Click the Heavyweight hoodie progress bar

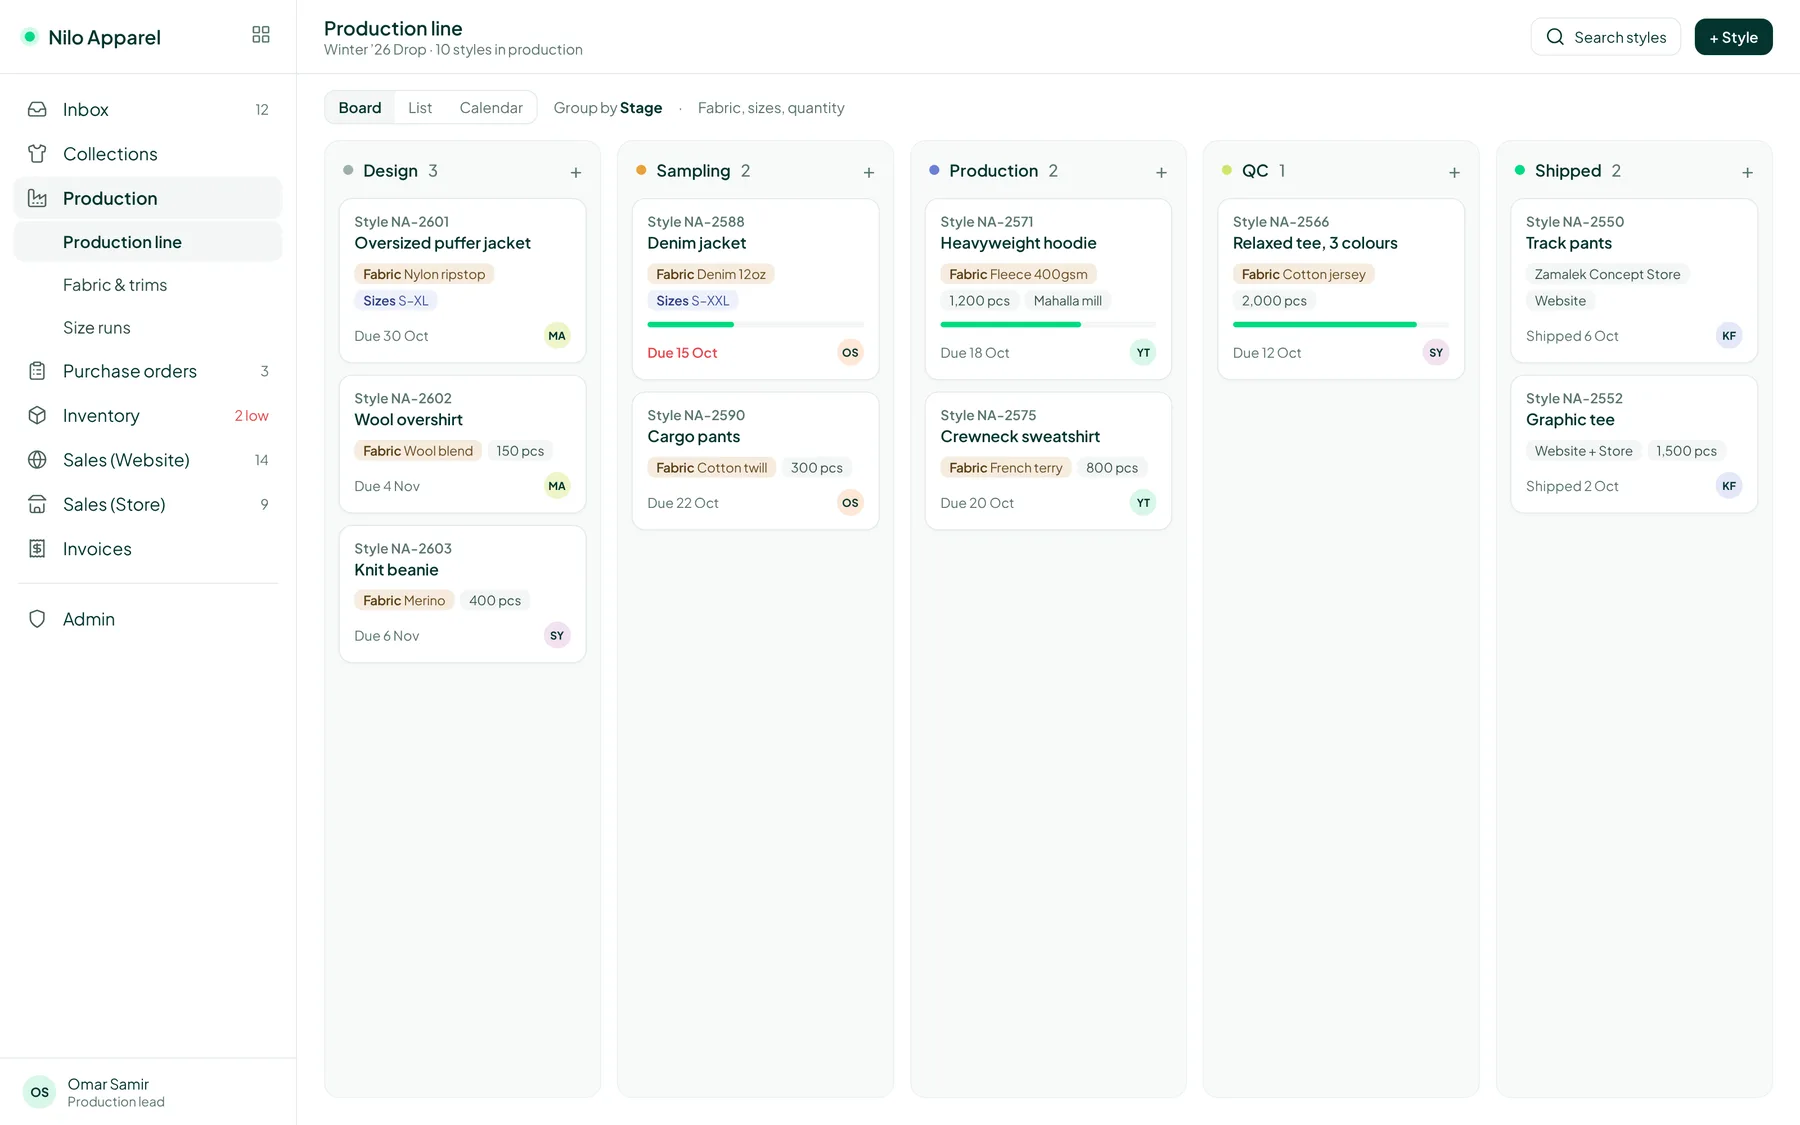[1048, 324]
